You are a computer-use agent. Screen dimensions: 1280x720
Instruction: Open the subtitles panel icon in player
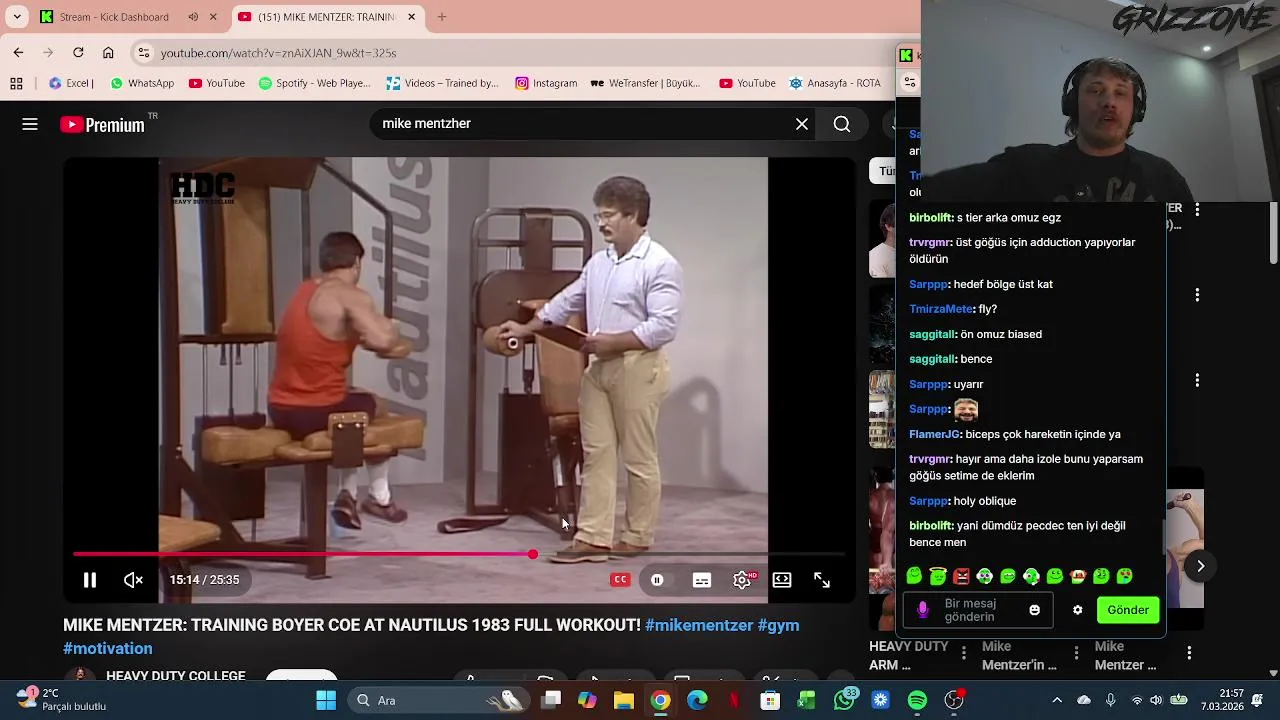[x=702, y=580]
